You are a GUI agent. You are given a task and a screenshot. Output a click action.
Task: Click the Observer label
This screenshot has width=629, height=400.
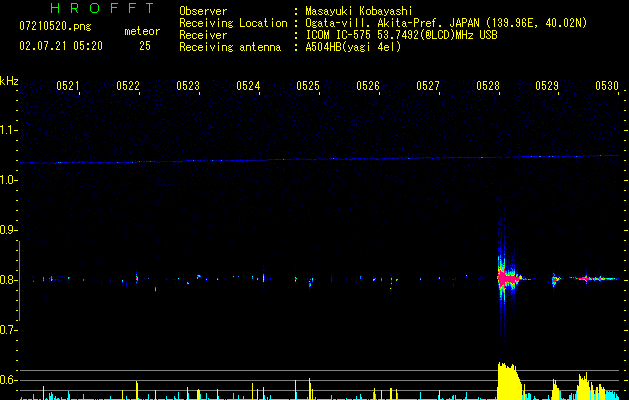203,11
